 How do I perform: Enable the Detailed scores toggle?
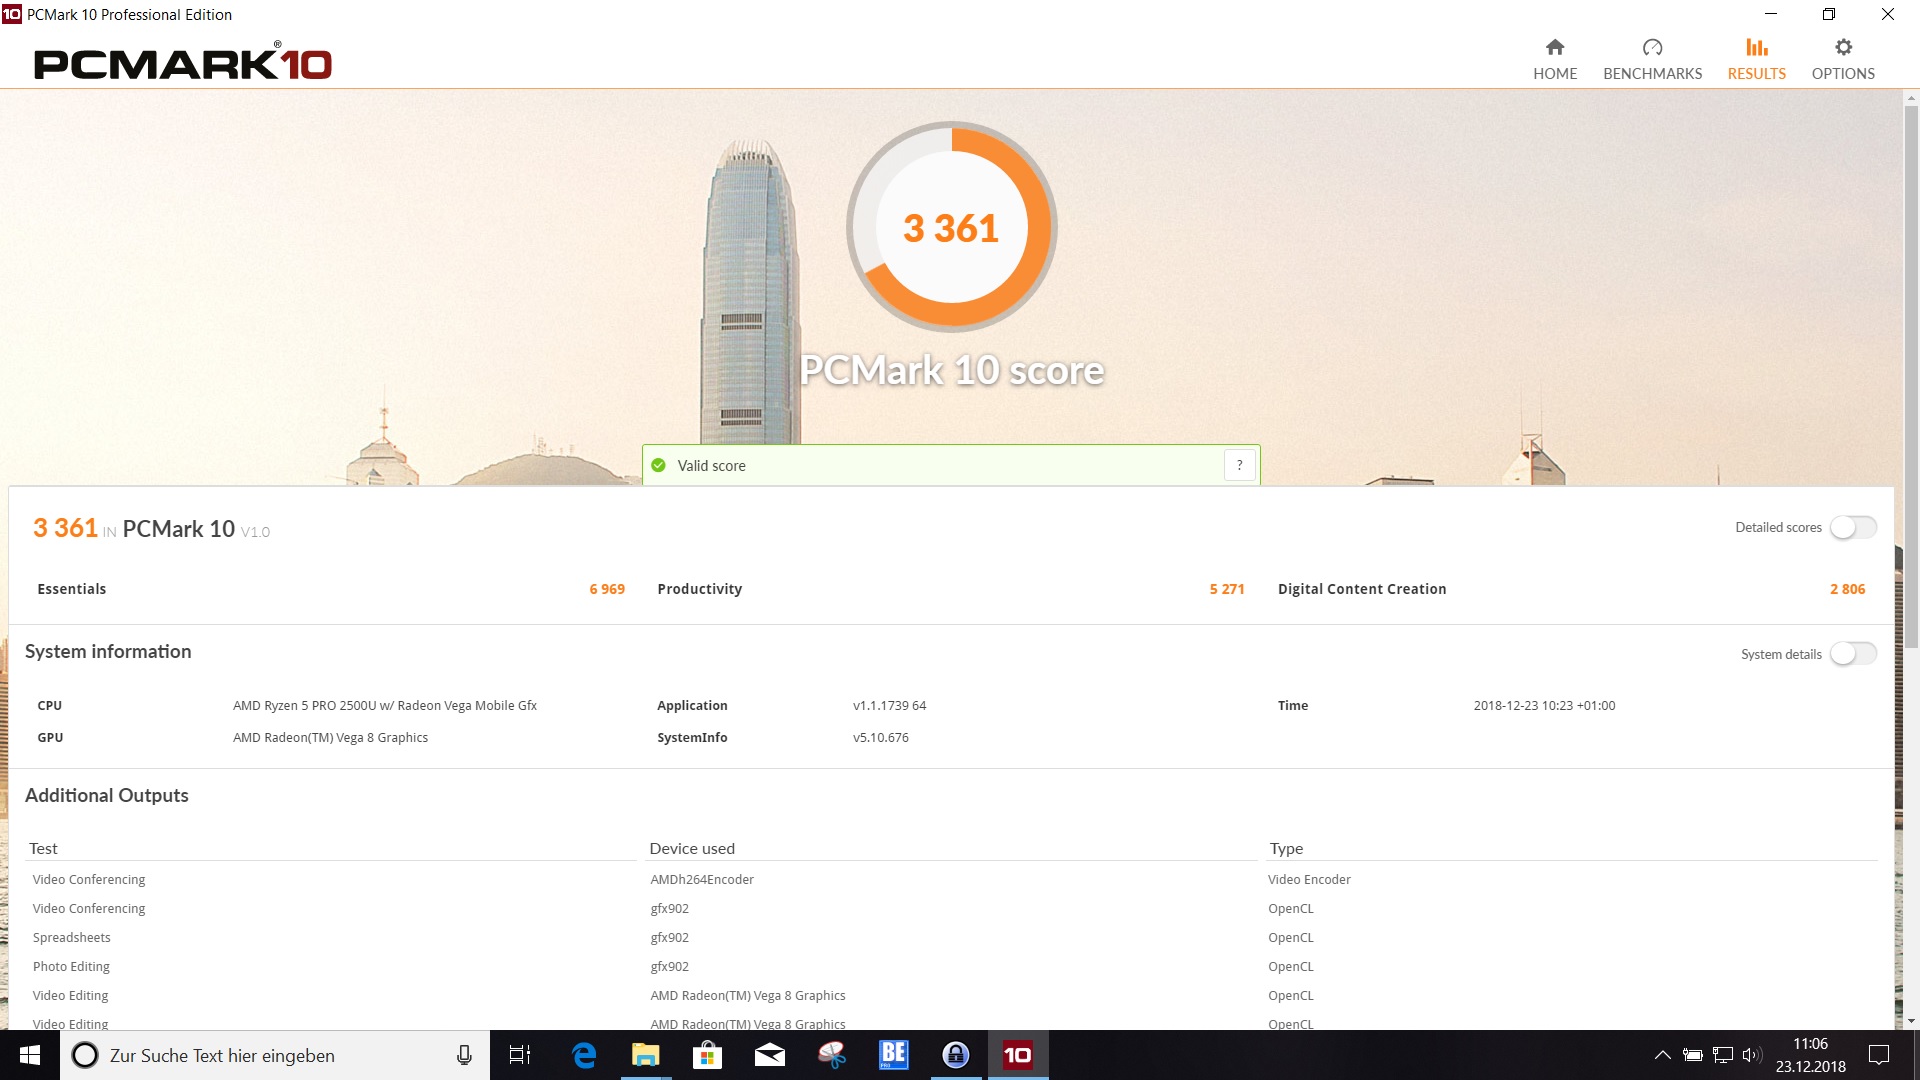click(1853, 527)
